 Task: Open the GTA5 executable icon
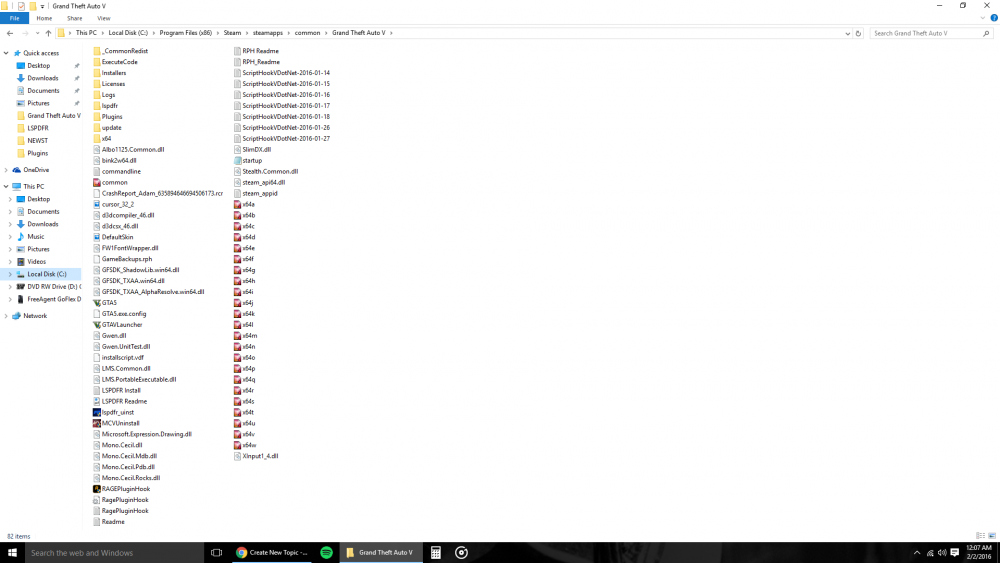(97, 303)
